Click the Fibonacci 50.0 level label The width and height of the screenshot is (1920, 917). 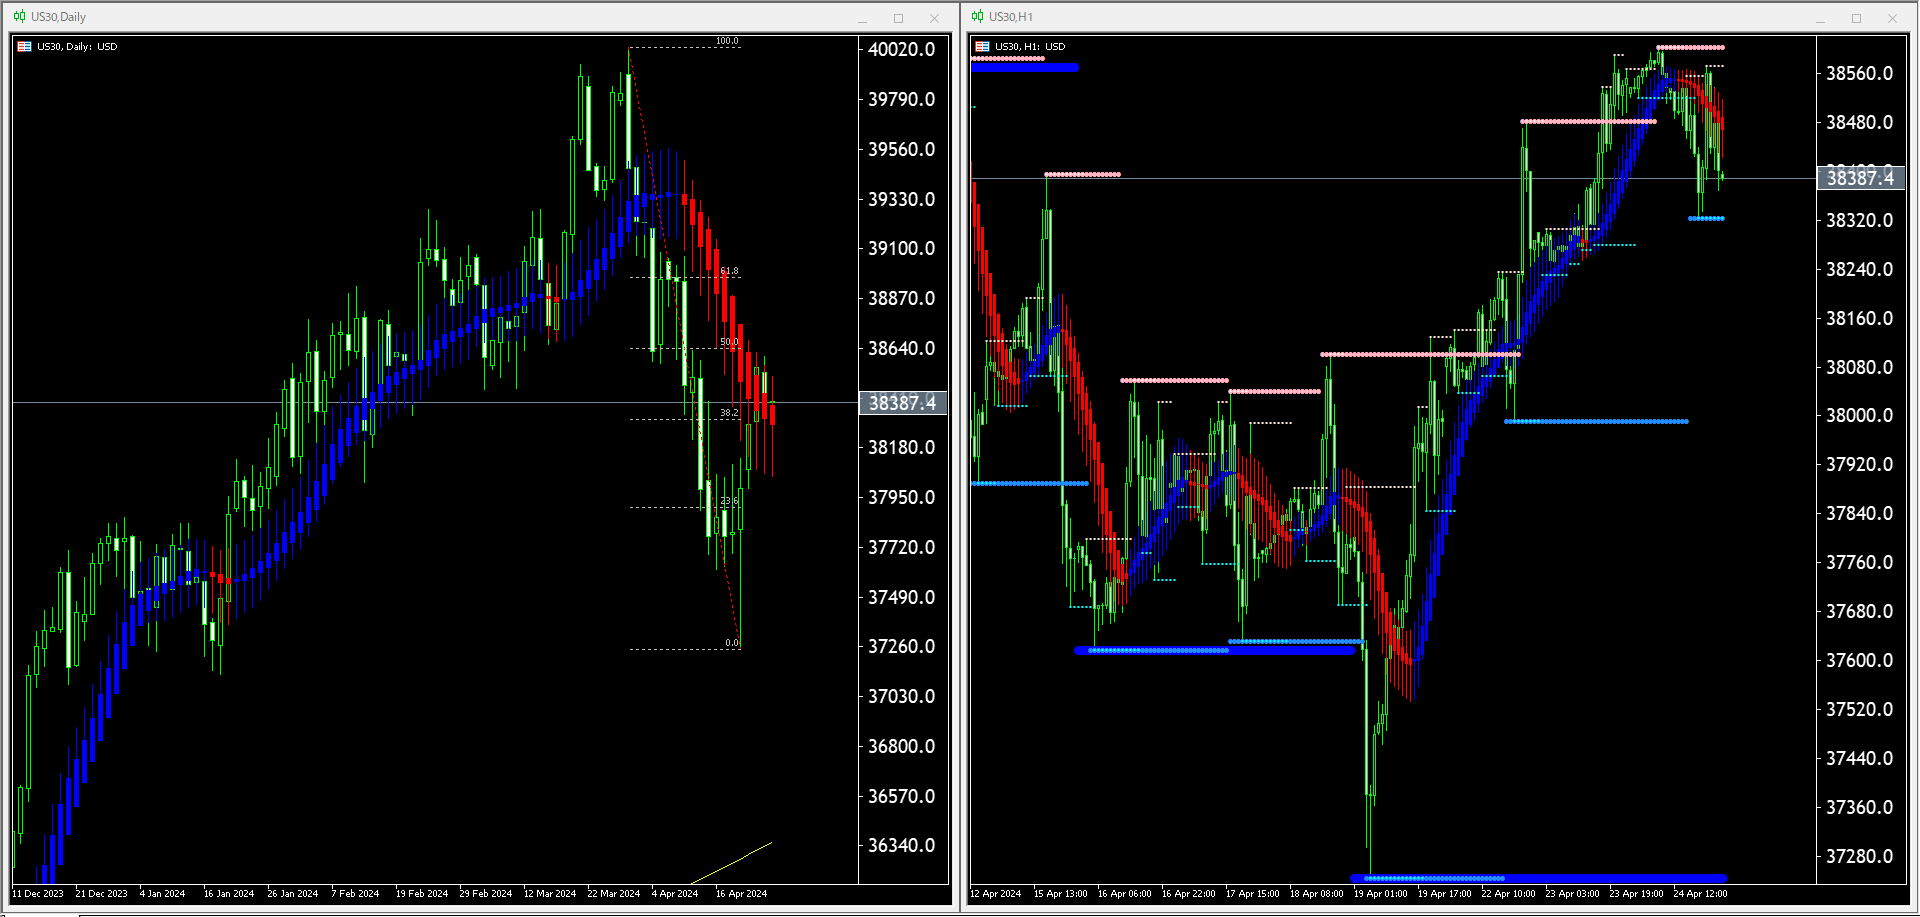[x=730, y=342]
